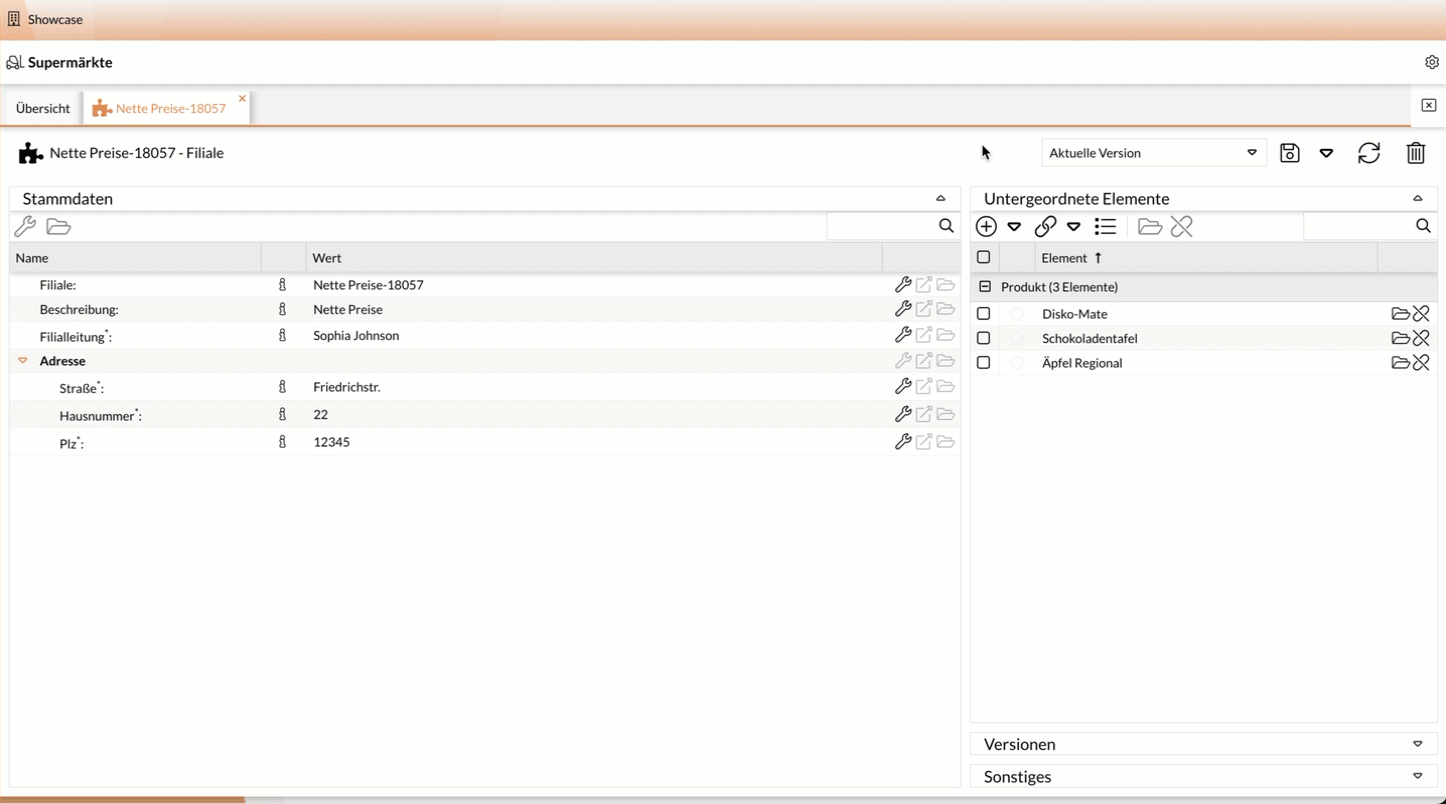The width and height of the screenshot is (1446, 804).
Task: Unlink the Disko-Mate element
Action: click(x=1421, y=314)
